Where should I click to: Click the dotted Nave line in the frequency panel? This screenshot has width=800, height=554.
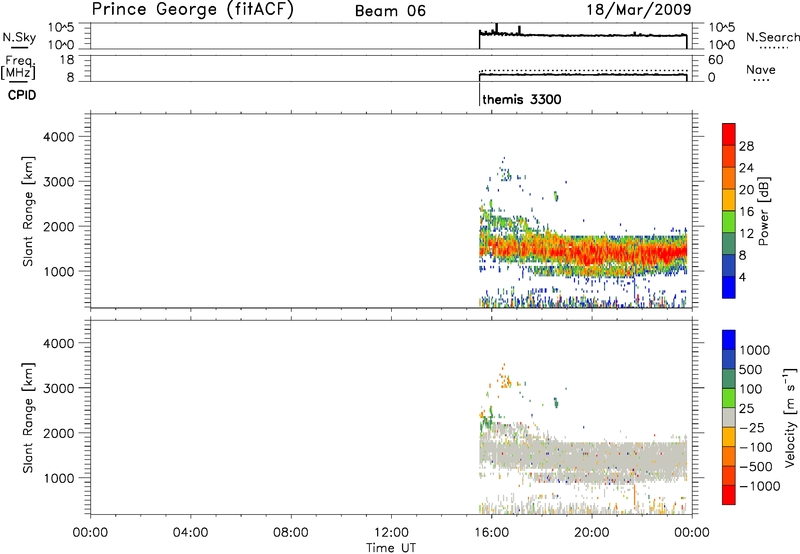tap(583, 71)
